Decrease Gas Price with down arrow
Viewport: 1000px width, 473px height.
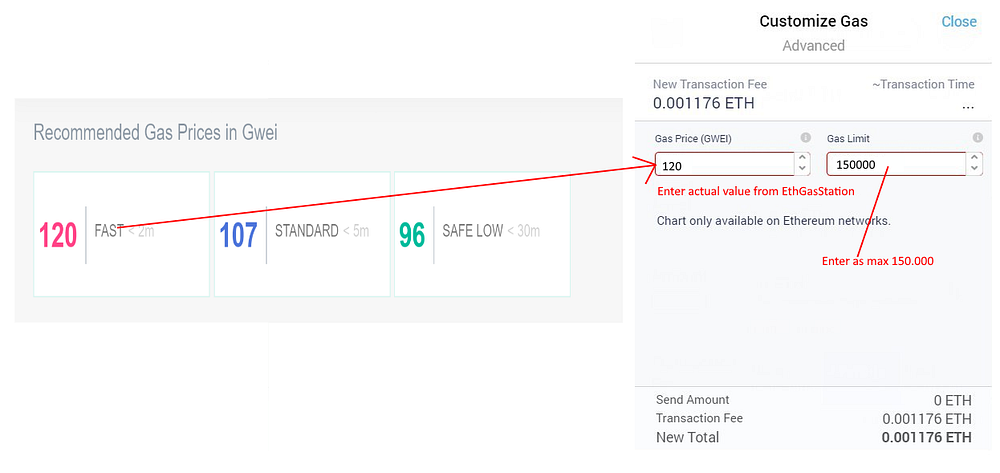point(803,169)
